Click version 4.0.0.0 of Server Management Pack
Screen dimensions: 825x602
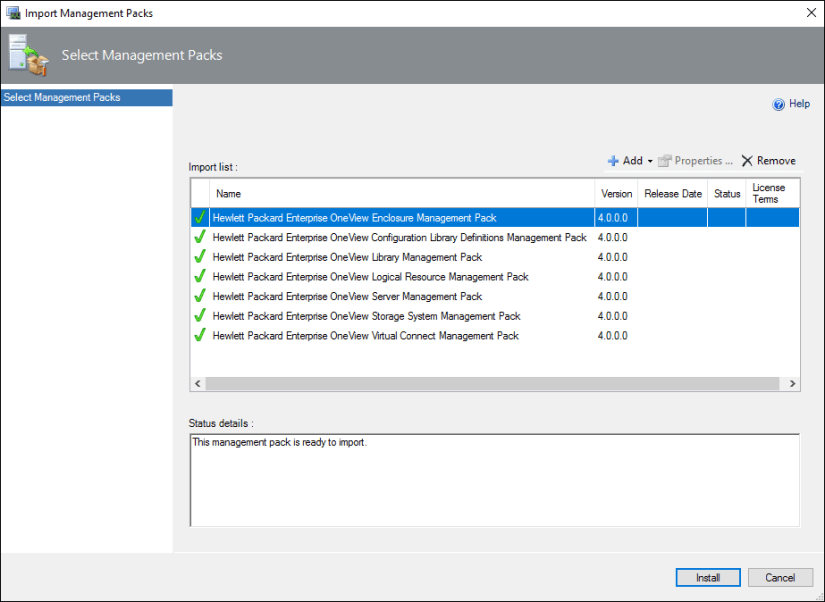point(612,296)
